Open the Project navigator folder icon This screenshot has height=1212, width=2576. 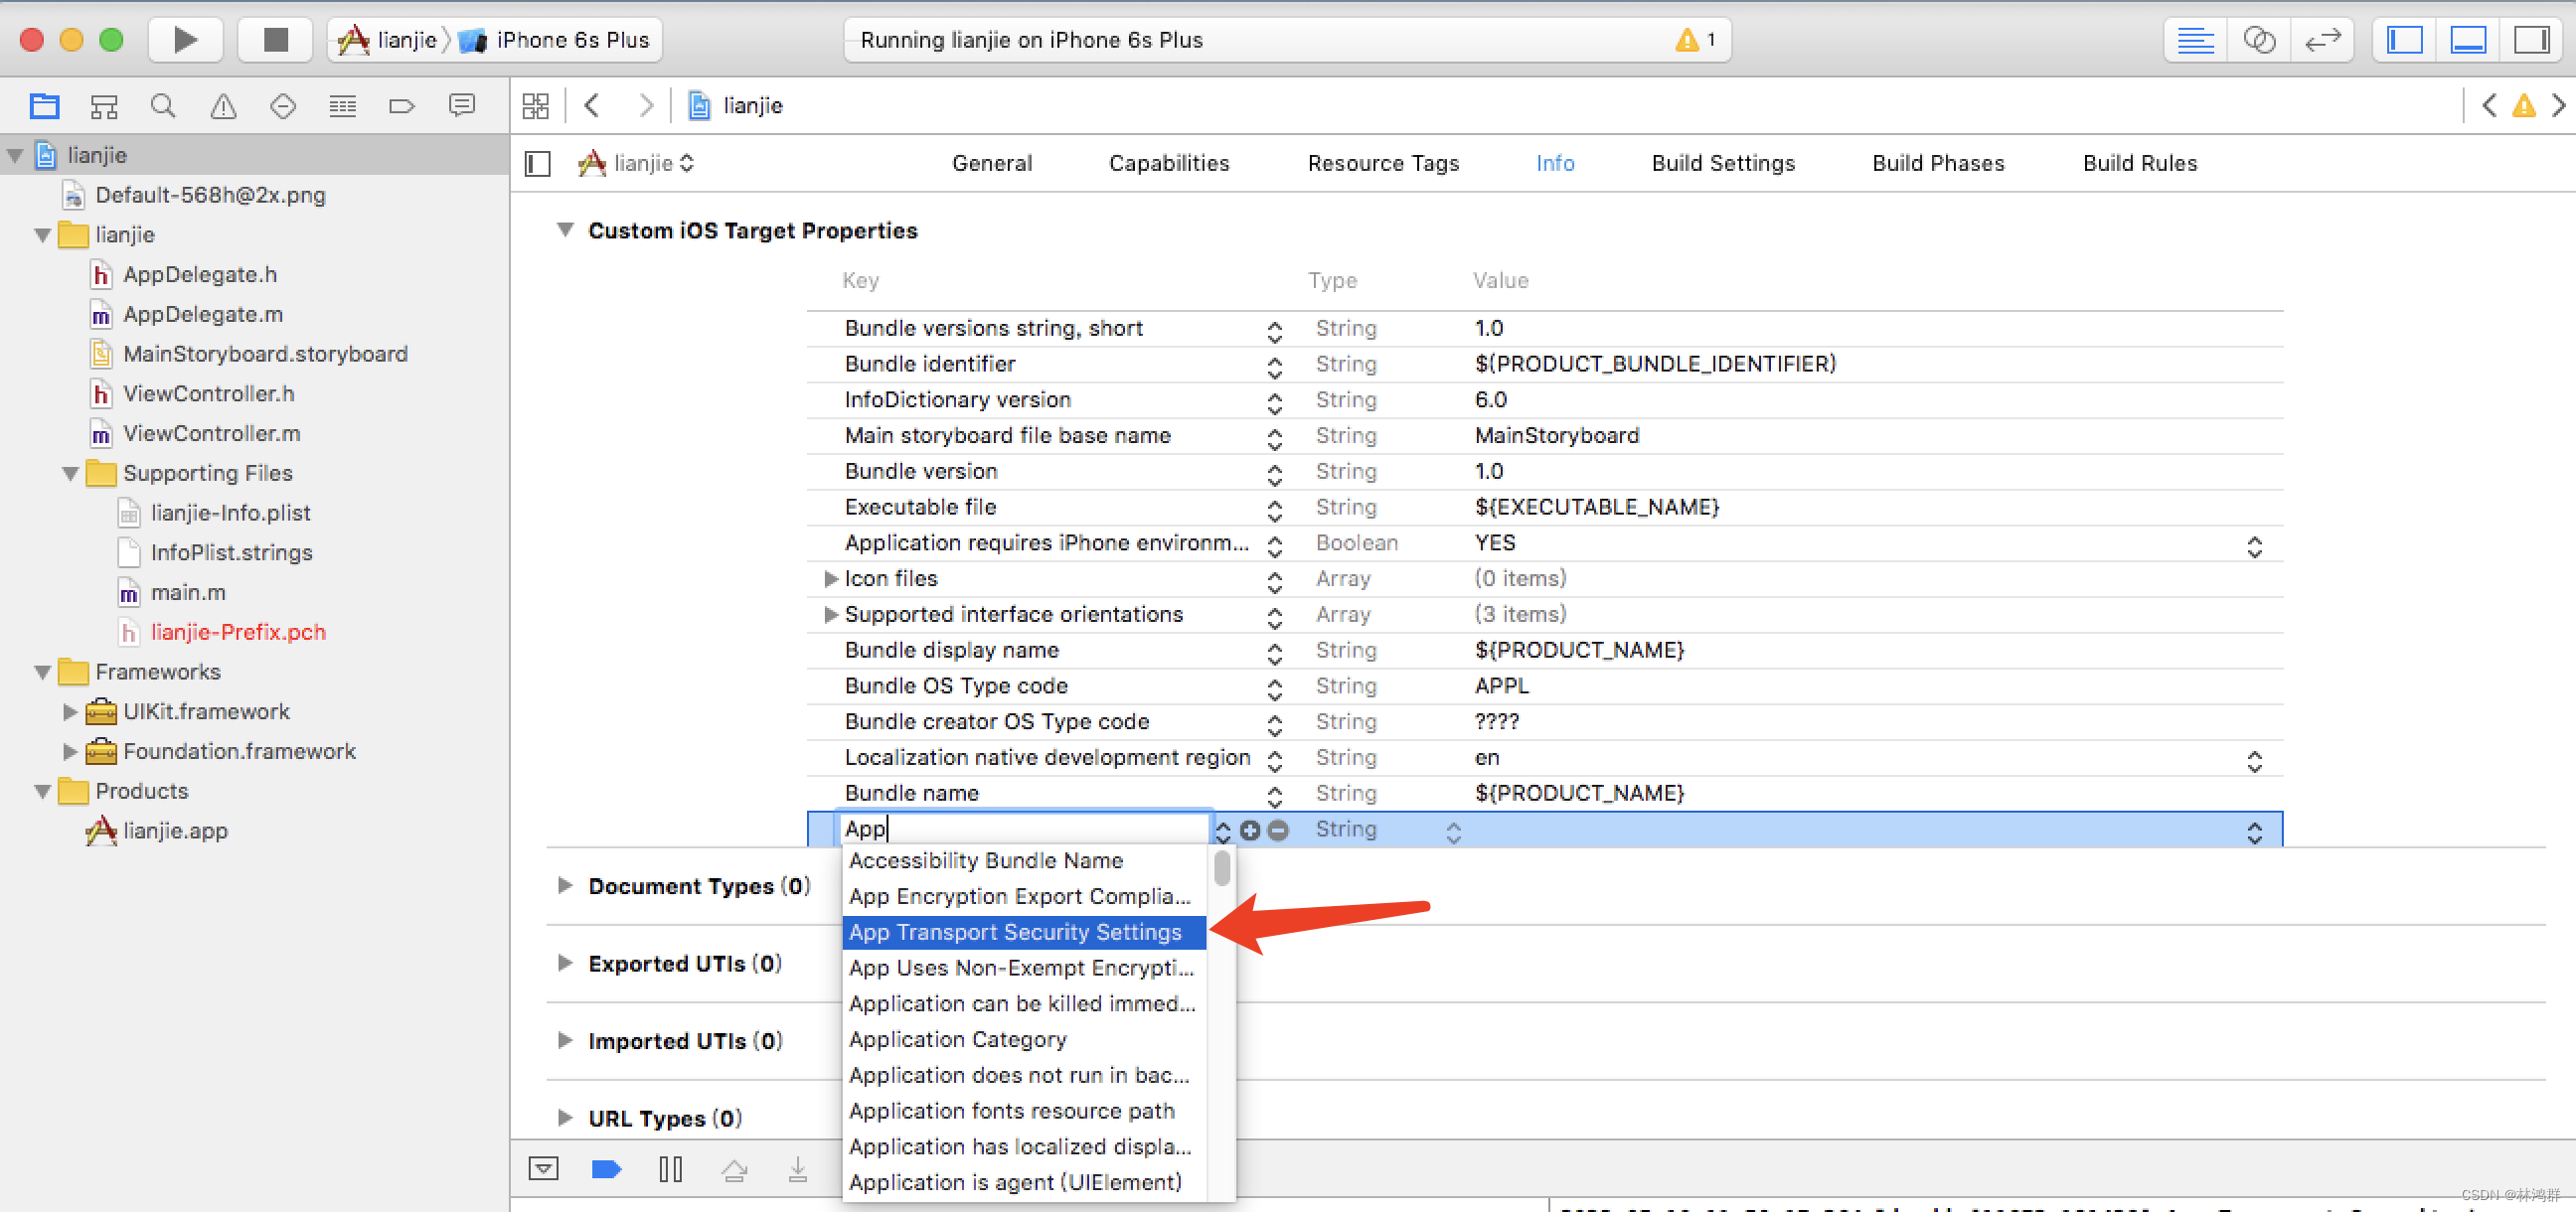(45, 106)
